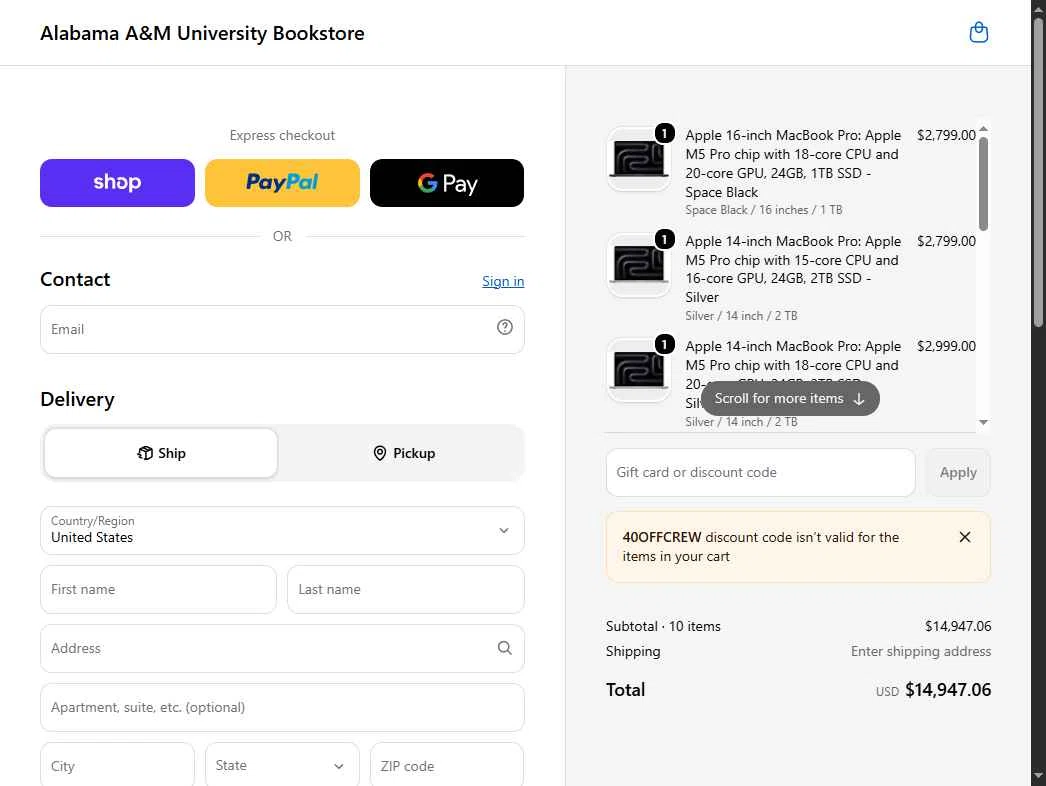Click Alabama A&M University Bookstore title
The height and width of the screenshot is (786, 1046).
click(202, 33)
